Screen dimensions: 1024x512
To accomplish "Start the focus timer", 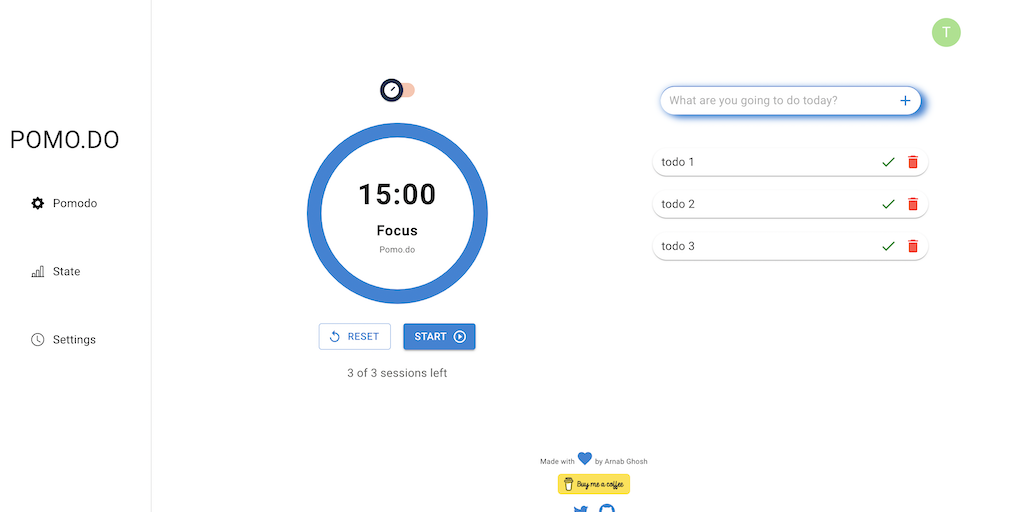I will [439, 337].
